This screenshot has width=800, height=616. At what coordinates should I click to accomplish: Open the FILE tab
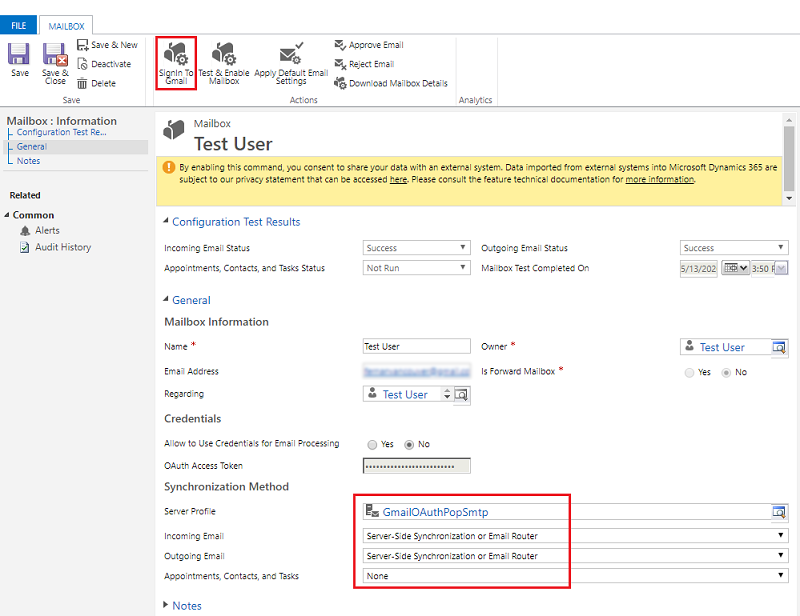tap(18, 26)
